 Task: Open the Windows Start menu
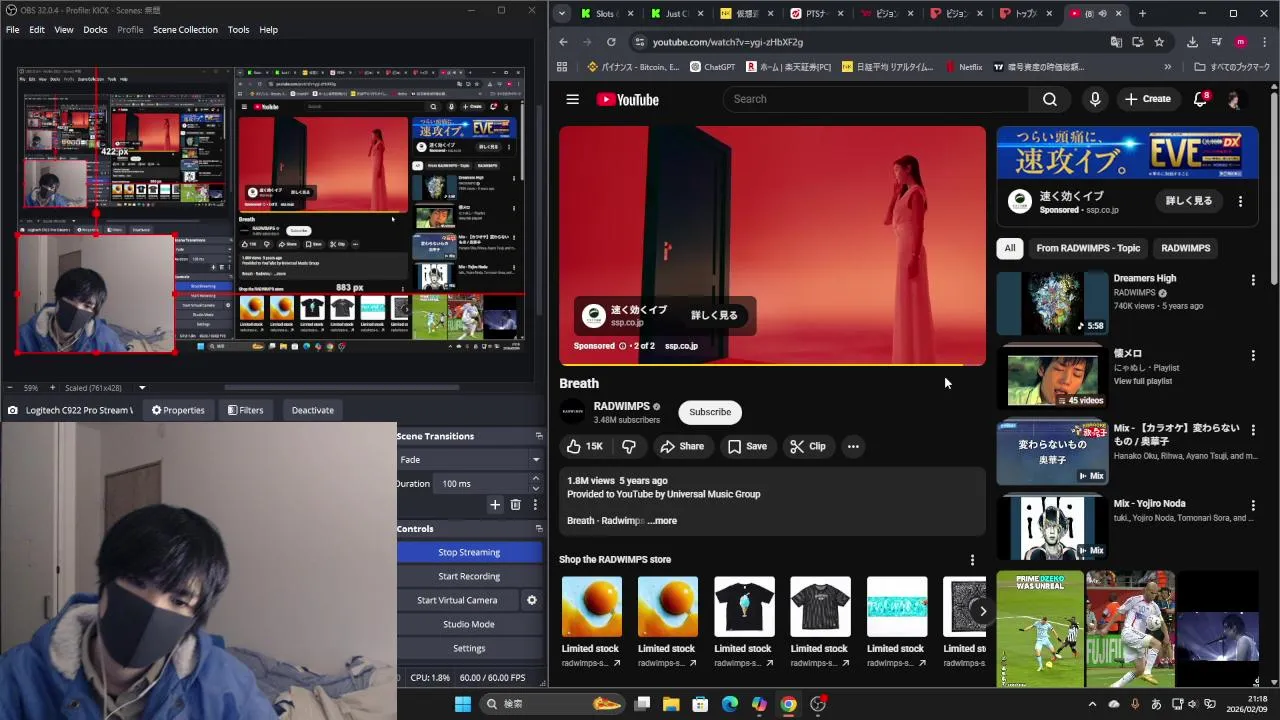(x=463, y=704)
